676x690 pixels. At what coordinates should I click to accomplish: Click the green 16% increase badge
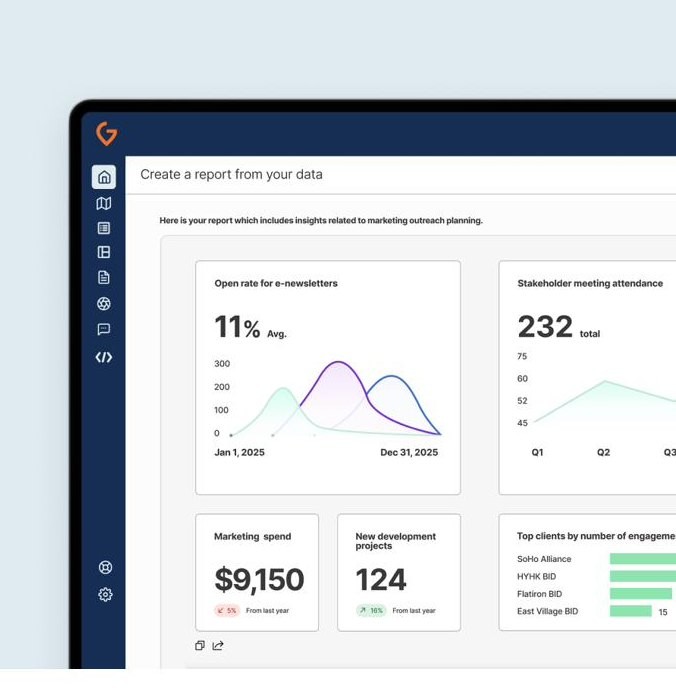click(371, 611)
